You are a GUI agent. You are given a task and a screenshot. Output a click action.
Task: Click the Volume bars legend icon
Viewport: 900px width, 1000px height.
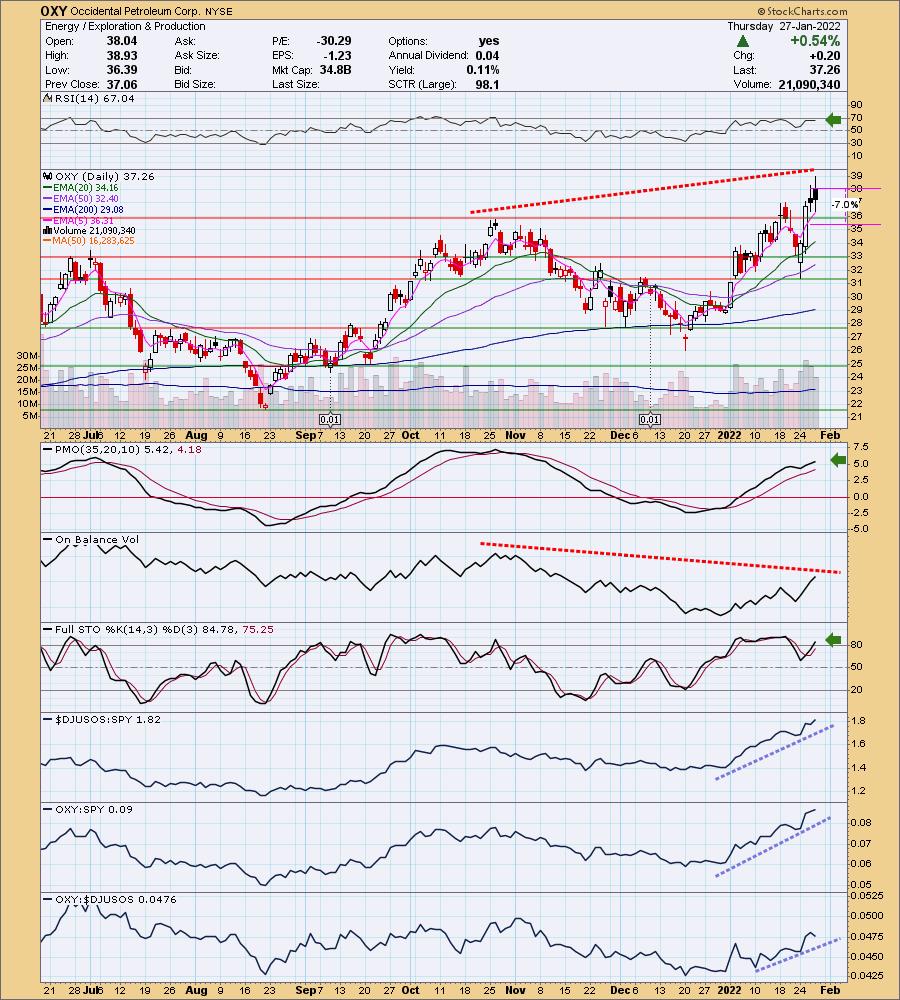click(x=48, y=230)
